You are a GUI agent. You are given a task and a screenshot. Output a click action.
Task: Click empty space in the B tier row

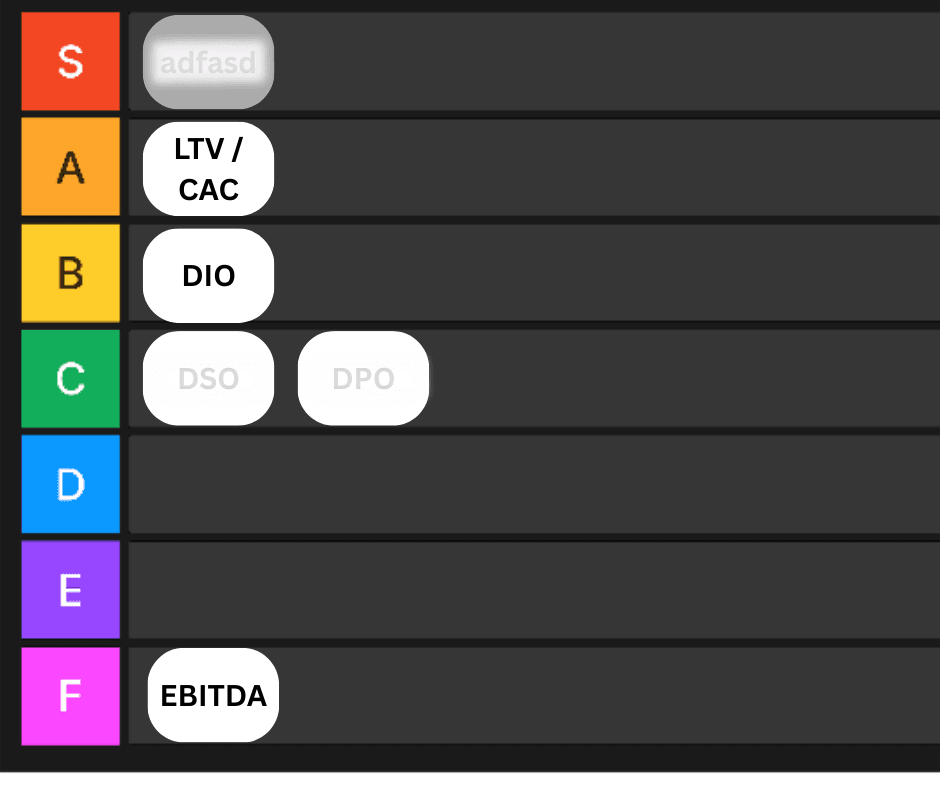tap(605, 274)
